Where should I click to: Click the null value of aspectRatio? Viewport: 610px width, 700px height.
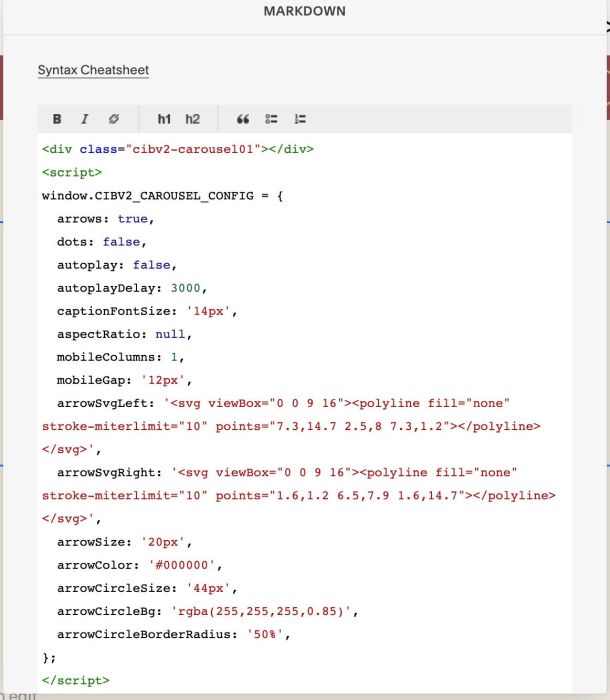[x=170, y=334]
